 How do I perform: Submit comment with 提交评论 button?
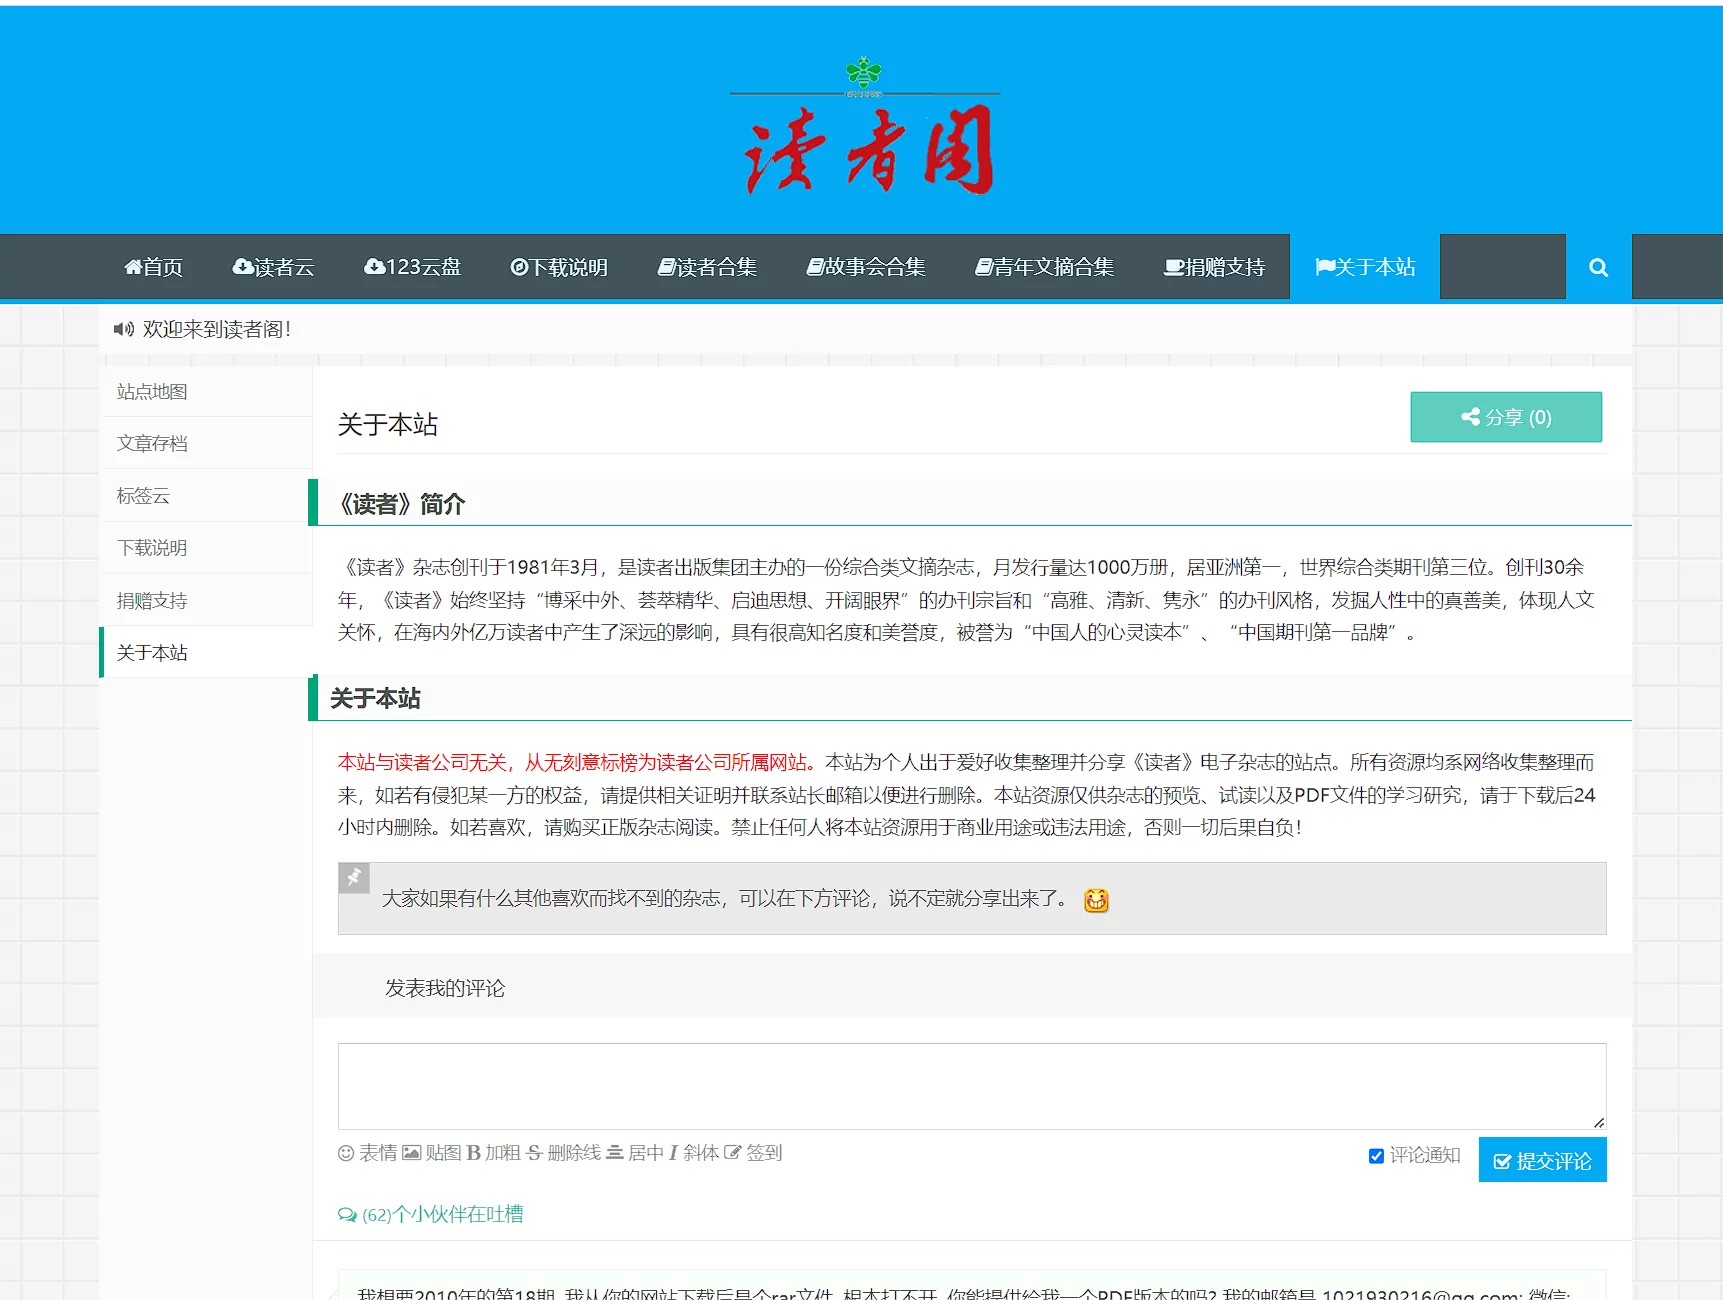point(1542,1160)
